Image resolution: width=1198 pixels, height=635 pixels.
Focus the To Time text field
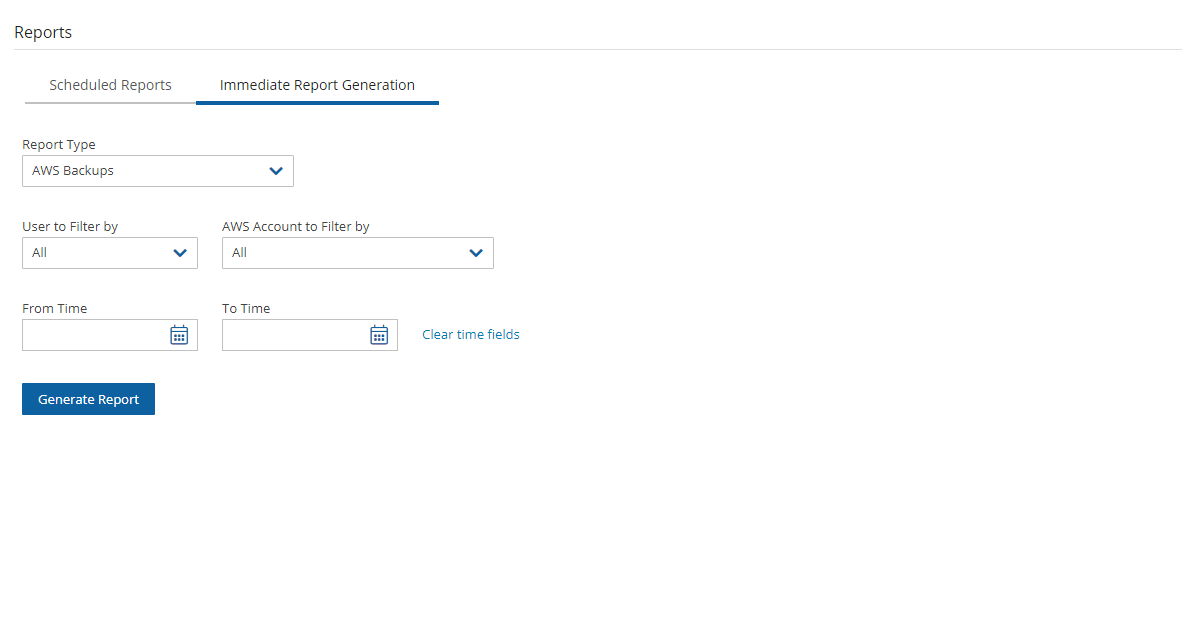[294, 335]
